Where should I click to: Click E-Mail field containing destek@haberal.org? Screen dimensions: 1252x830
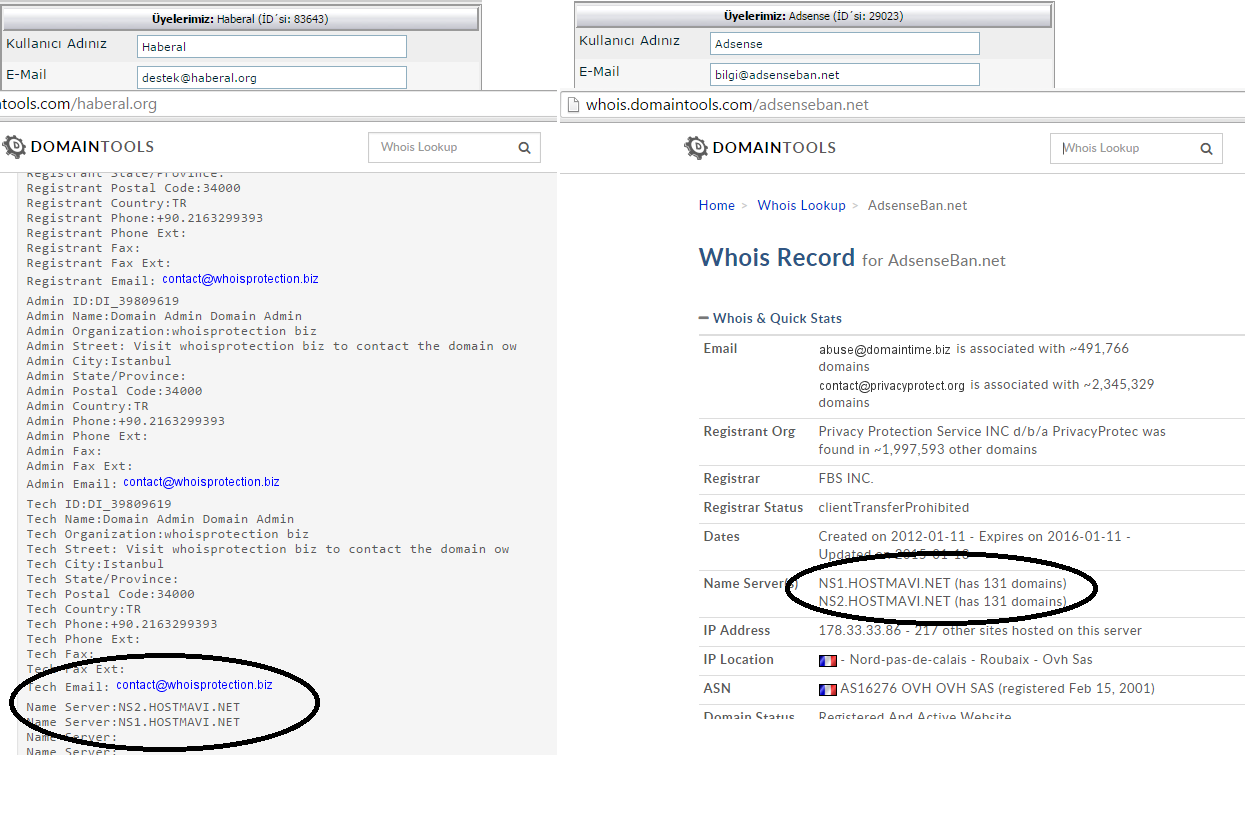pyautogui.click(x=272, y=77)
